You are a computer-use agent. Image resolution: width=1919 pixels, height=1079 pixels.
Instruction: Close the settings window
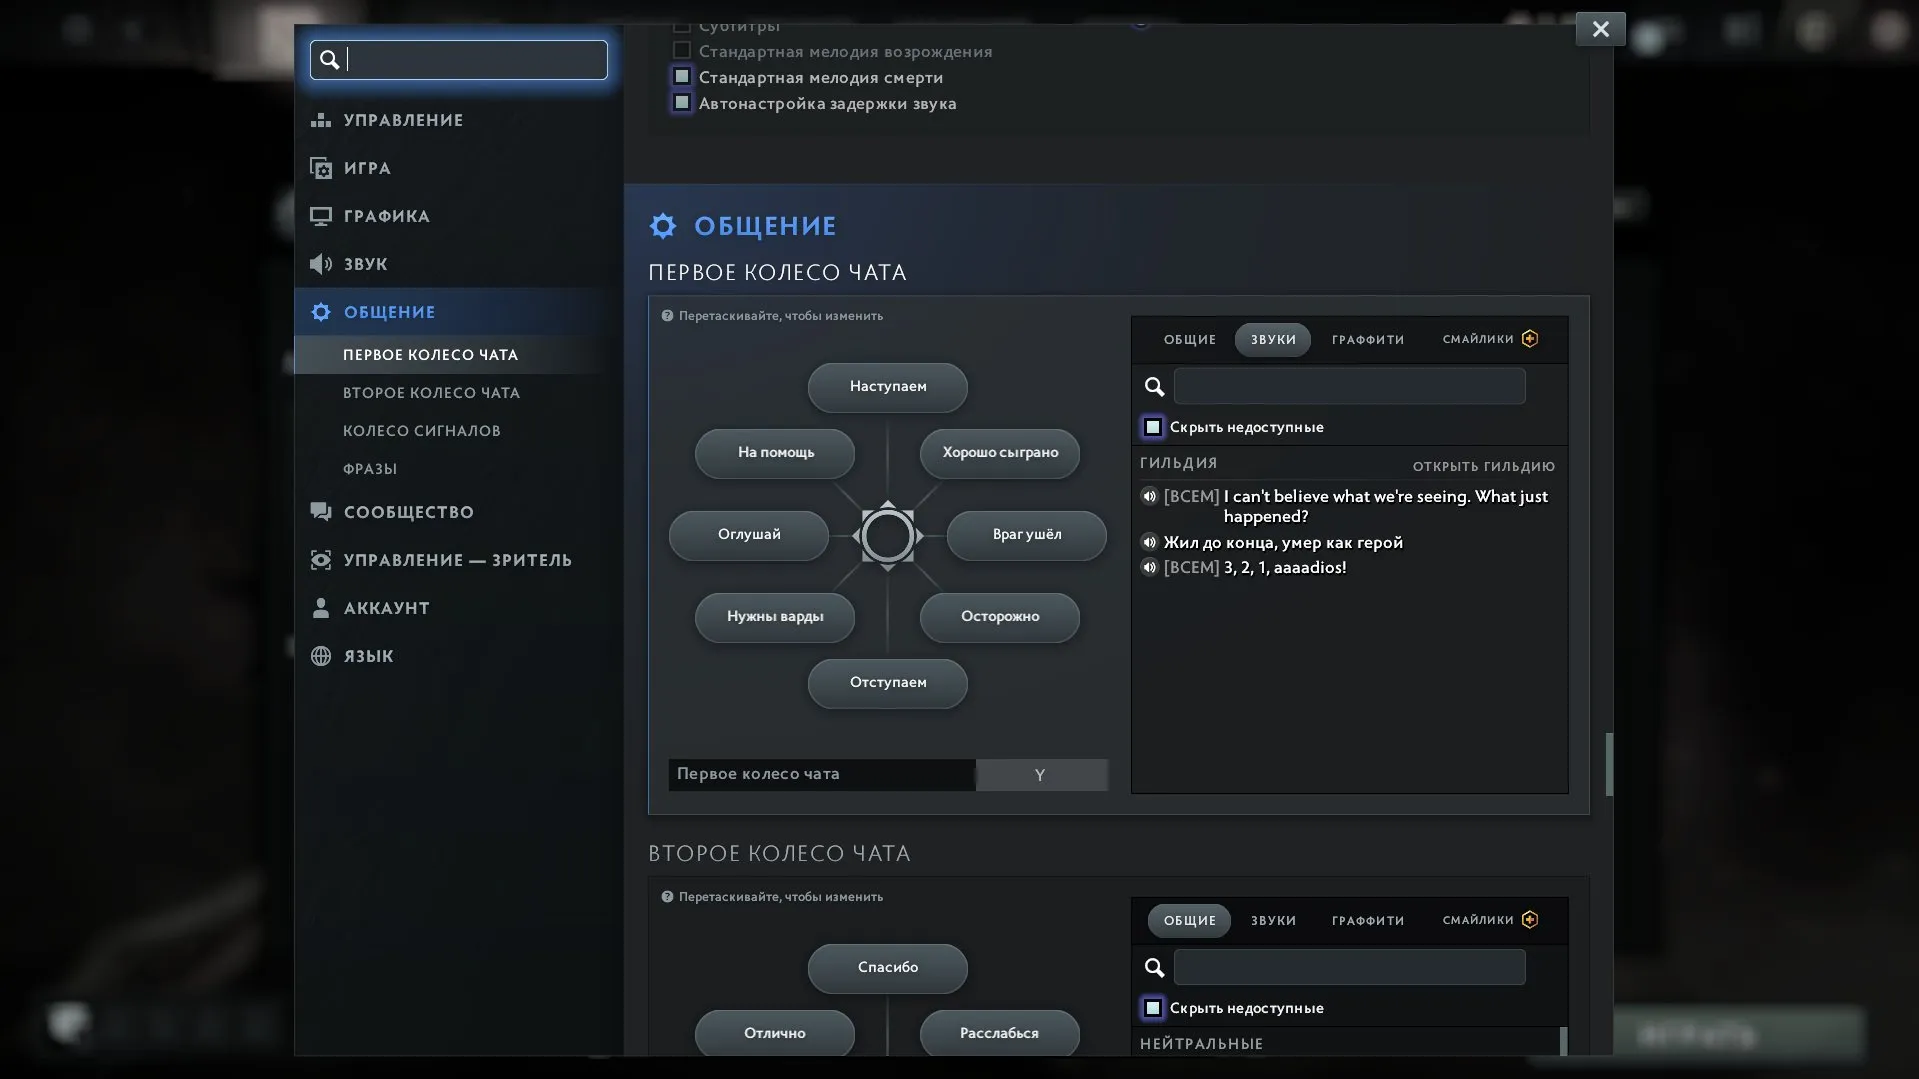pyautogui.click(x=1600, y=29)
